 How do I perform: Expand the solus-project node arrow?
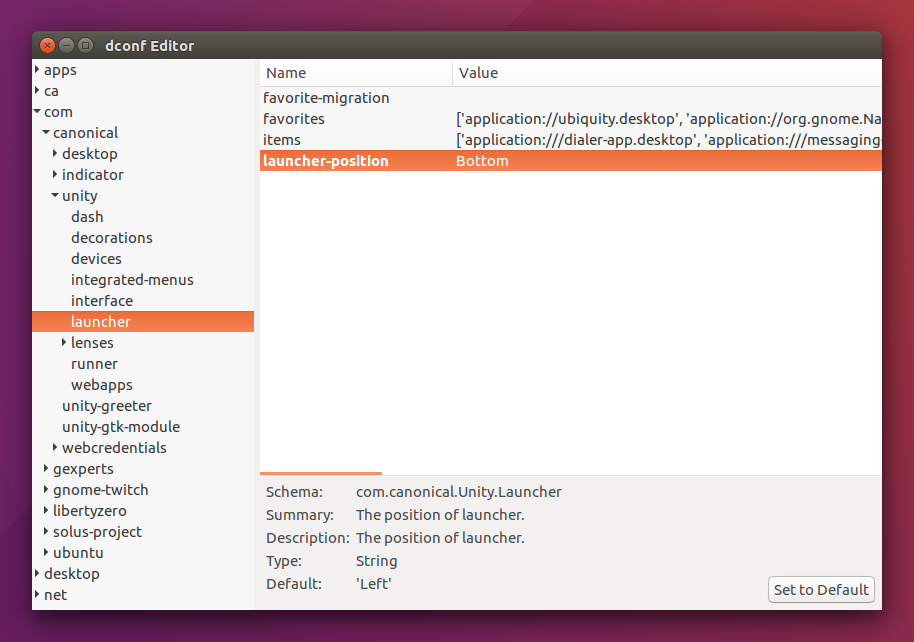click(x=46, y=531)
